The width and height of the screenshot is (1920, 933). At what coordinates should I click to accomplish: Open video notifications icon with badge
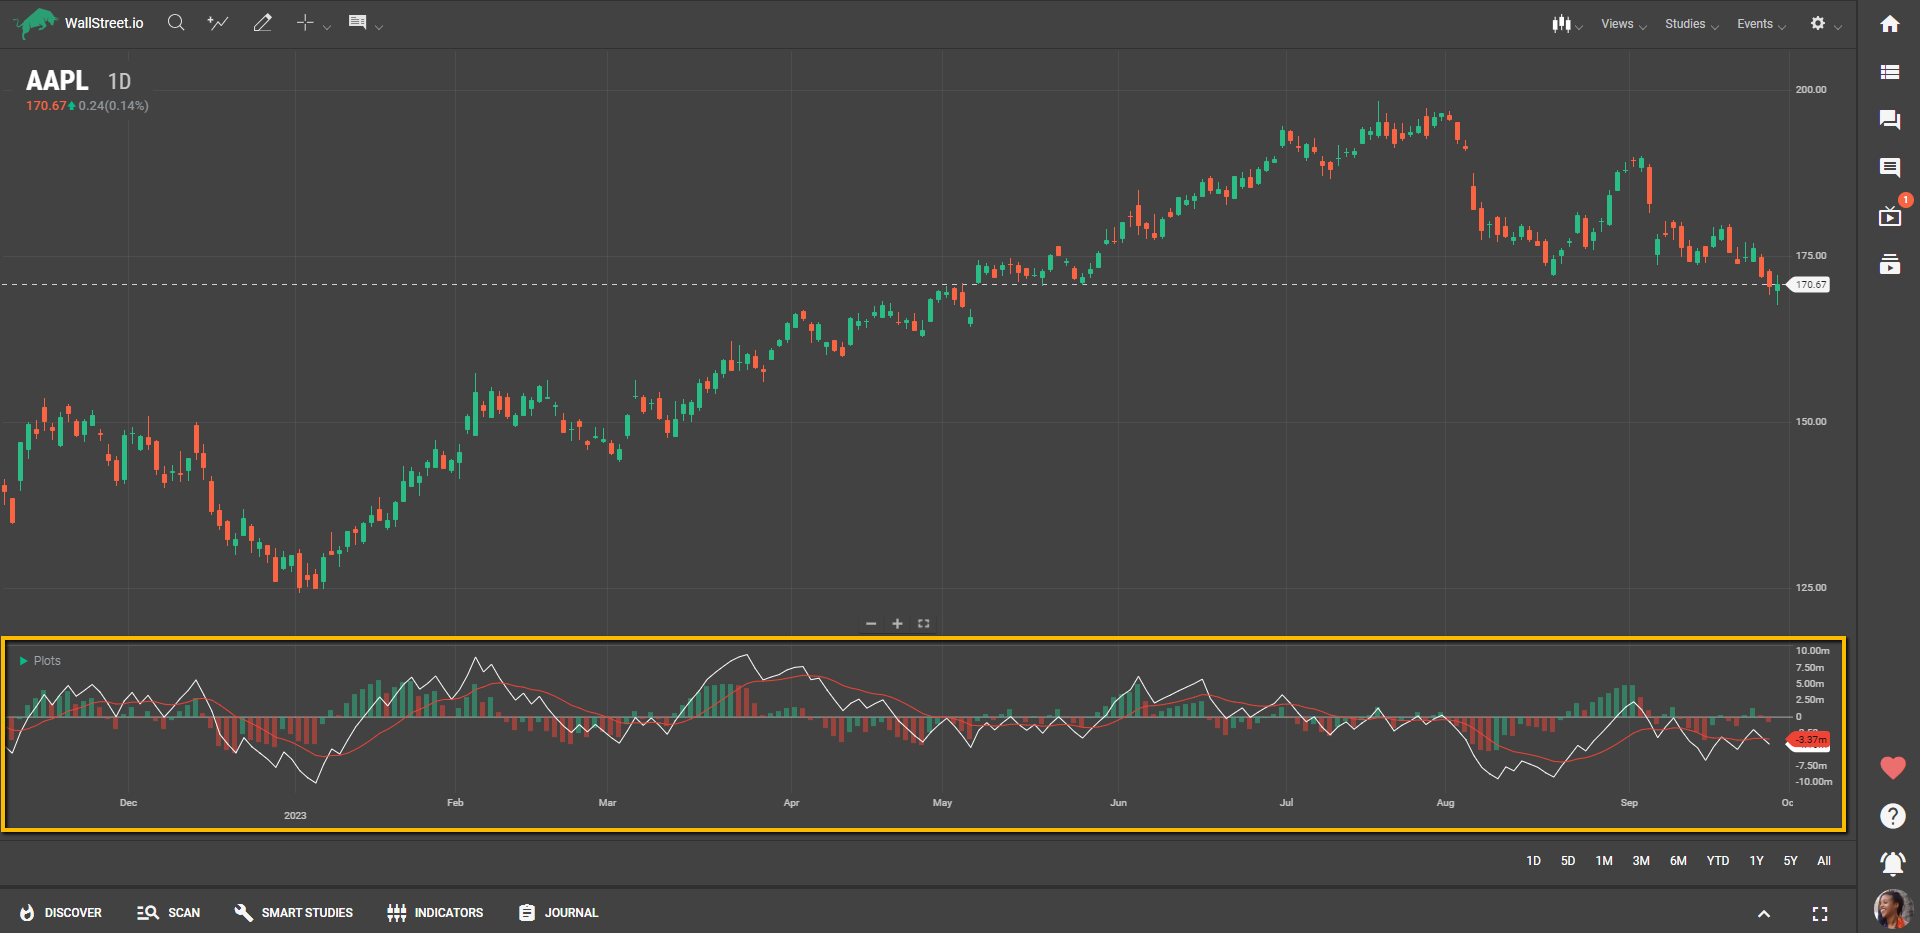tap(1890, 216)
